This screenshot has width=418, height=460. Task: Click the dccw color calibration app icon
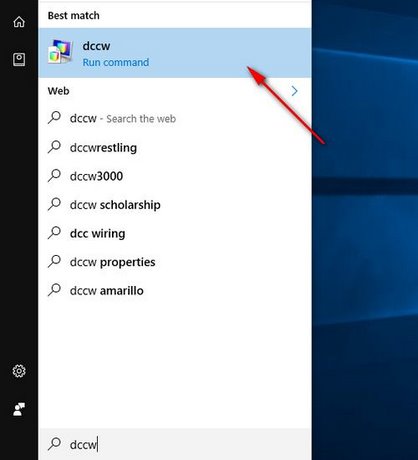[x=60, y=52]
